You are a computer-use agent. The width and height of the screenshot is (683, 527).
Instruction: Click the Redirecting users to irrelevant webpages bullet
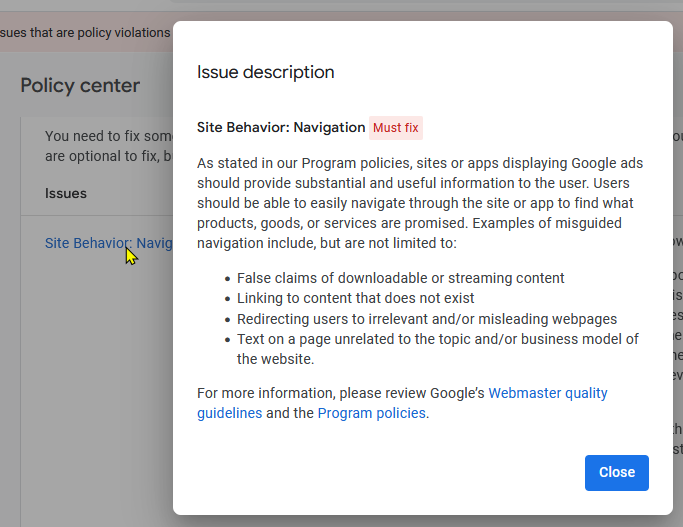[426, 319]
